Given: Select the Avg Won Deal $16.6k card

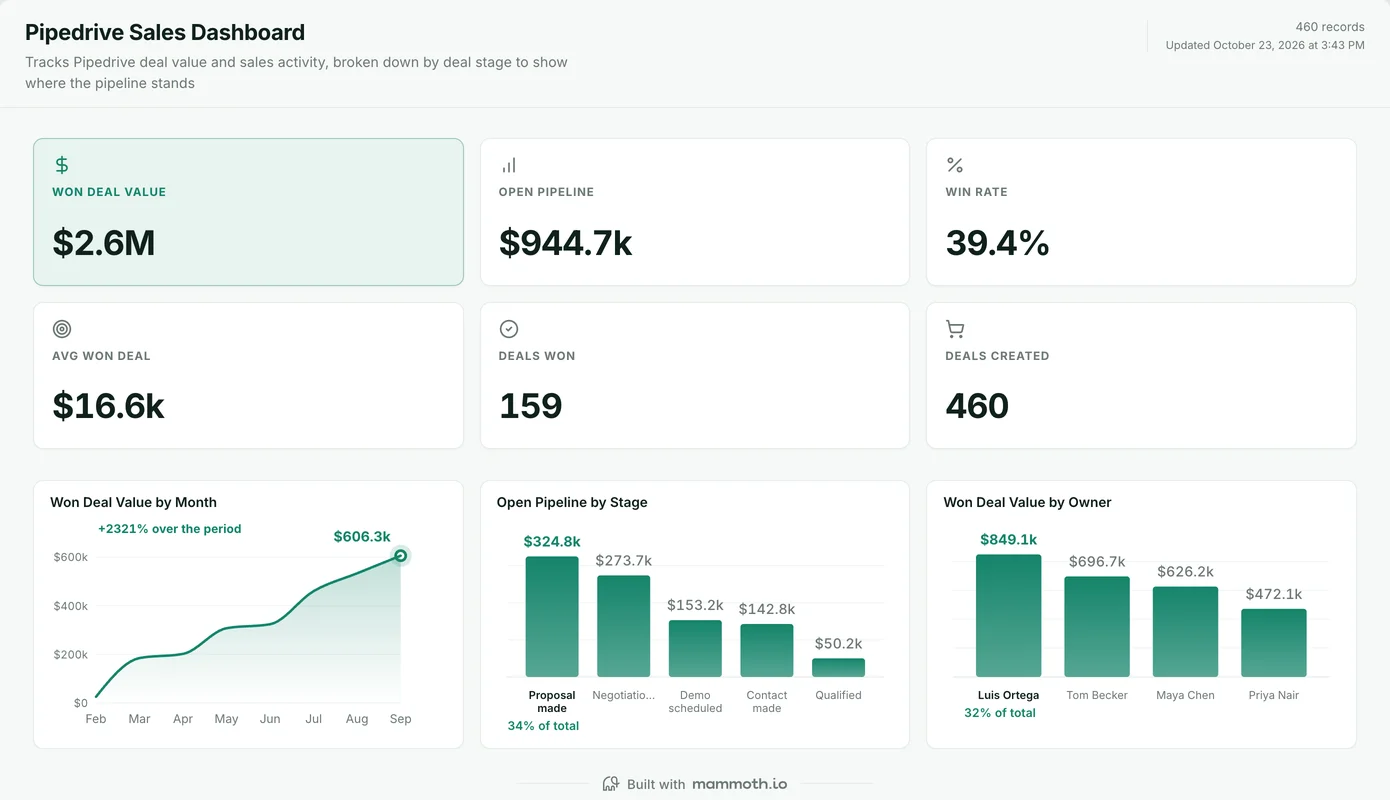Looking at the screenshot, I should coord(248,376).
